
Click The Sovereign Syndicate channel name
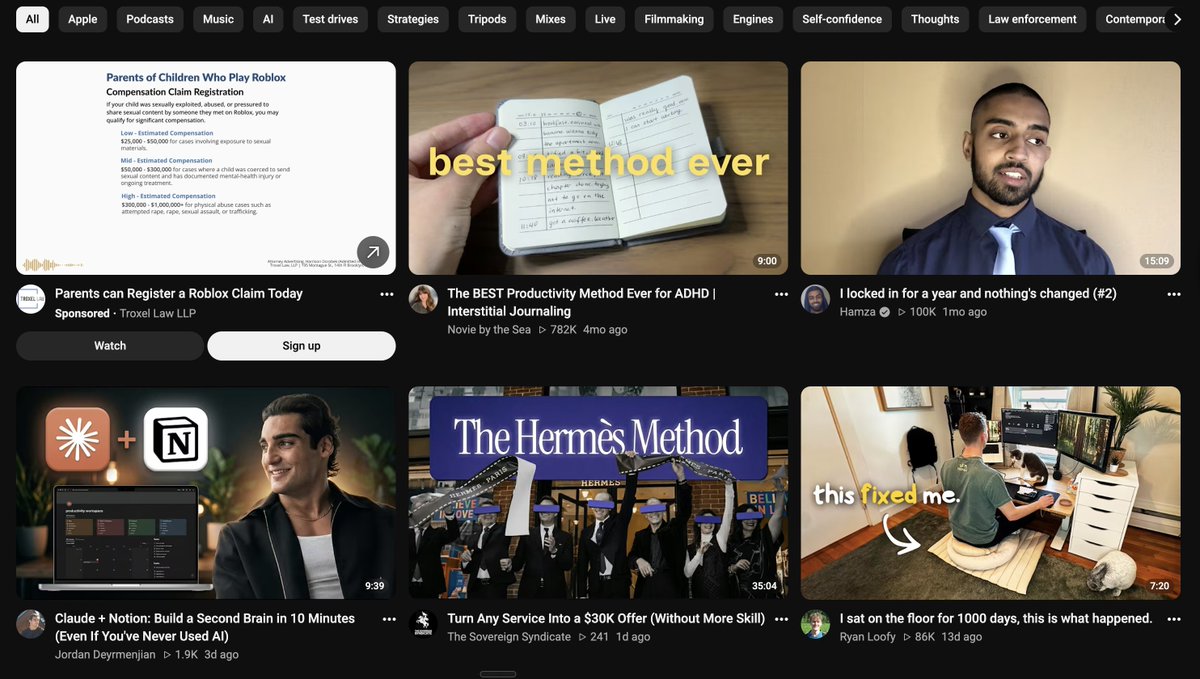coord(509,637)
